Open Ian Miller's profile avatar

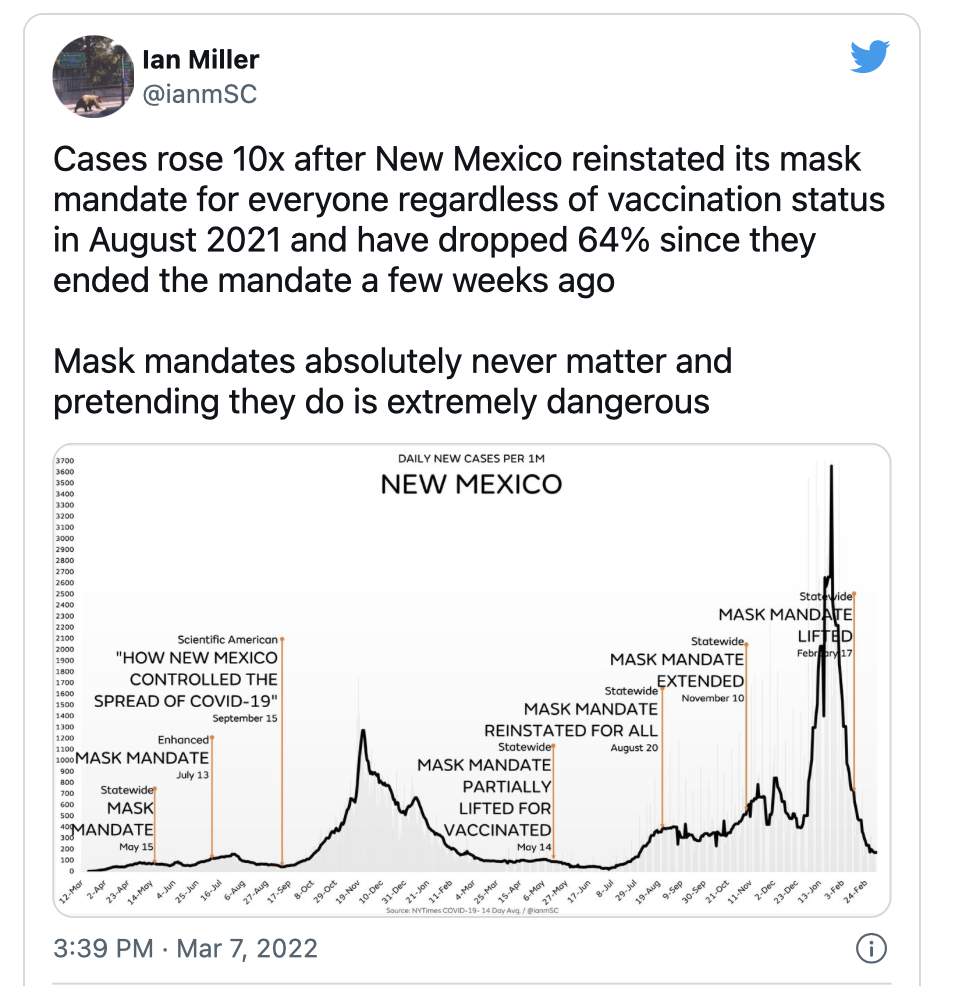93,76
